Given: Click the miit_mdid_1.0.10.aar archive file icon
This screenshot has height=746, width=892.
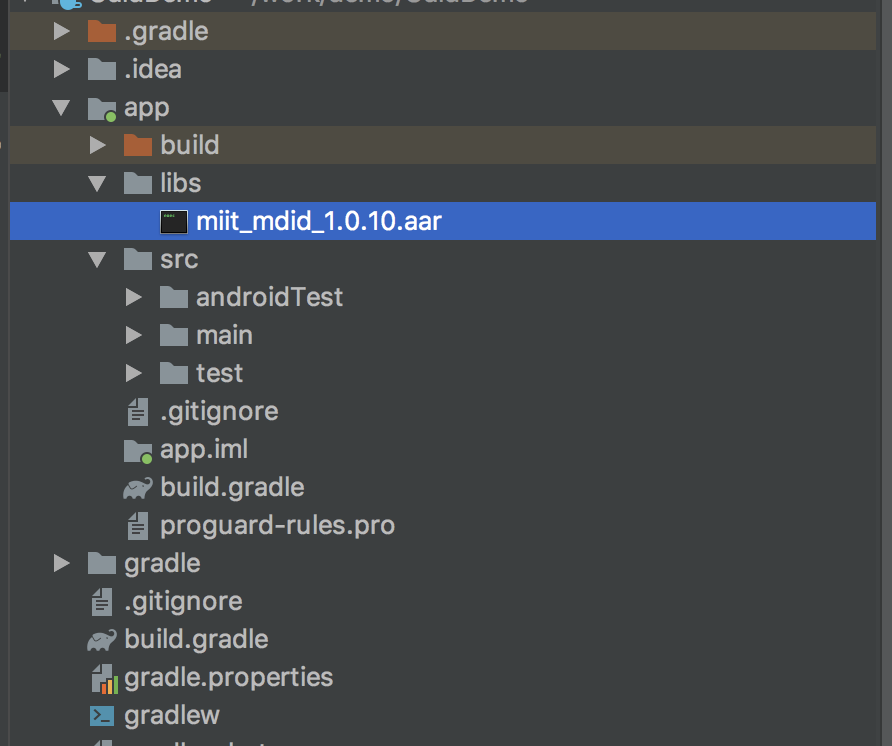Looking at the screenshot, I should [174, 222].
